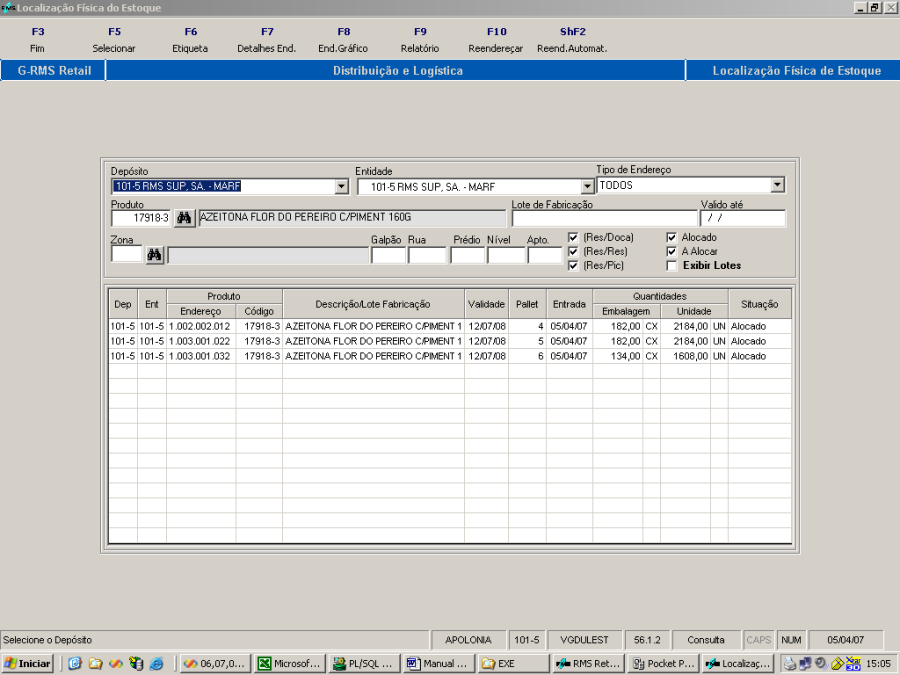
Task: Enable the Exibir Lotes checkbox
Action: click(x=672, y=265)
